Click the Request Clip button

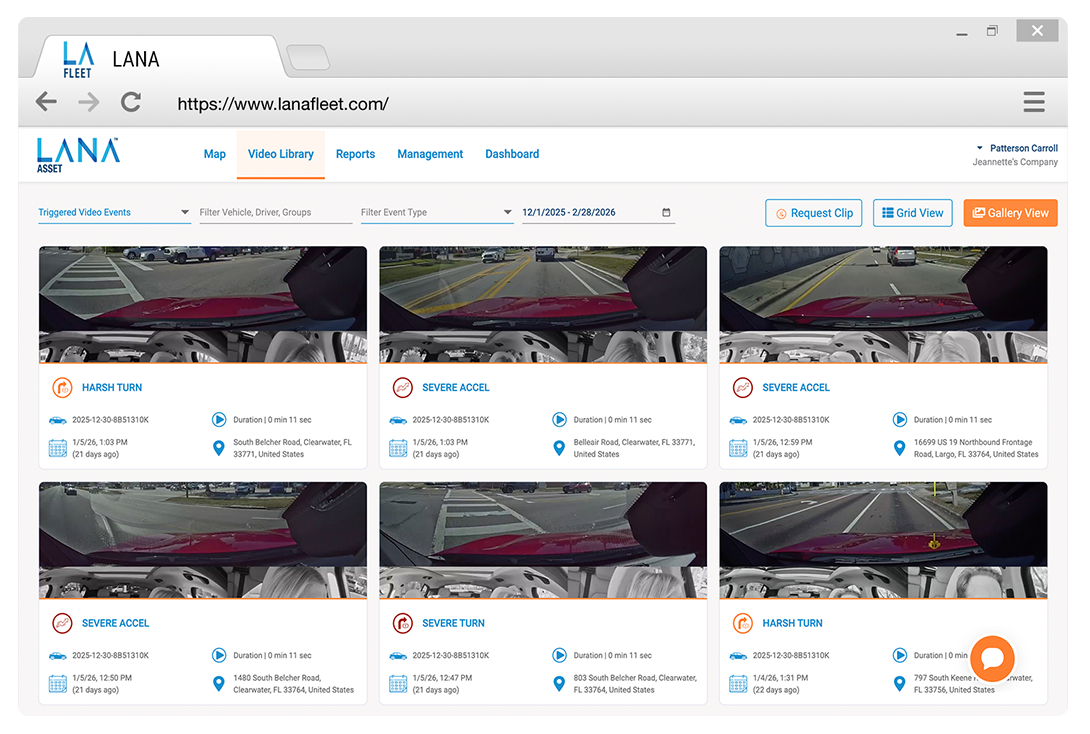813,212
